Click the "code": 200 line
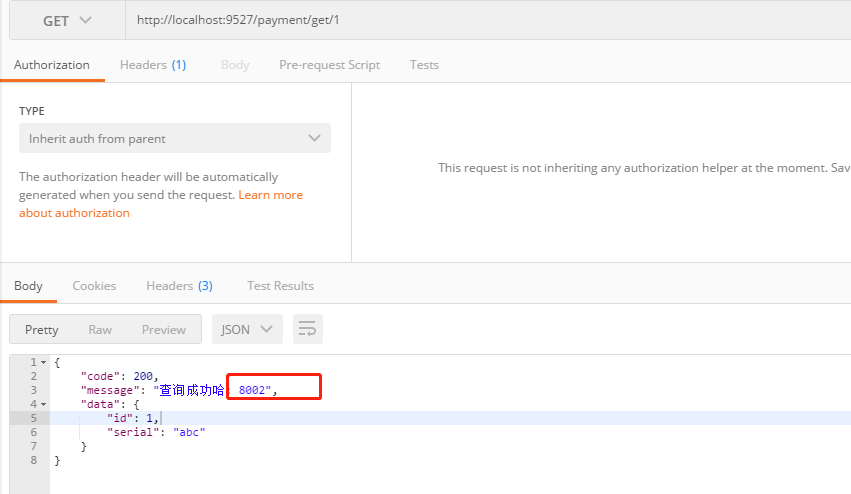 tap(119, 376)
